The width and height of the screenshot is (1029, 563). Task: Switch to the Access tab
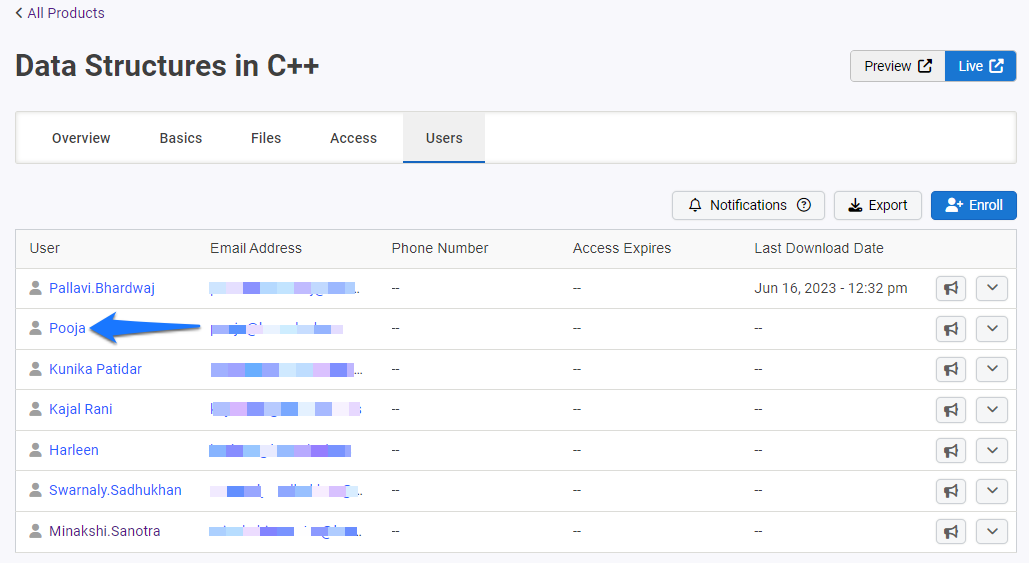point(353,138)
